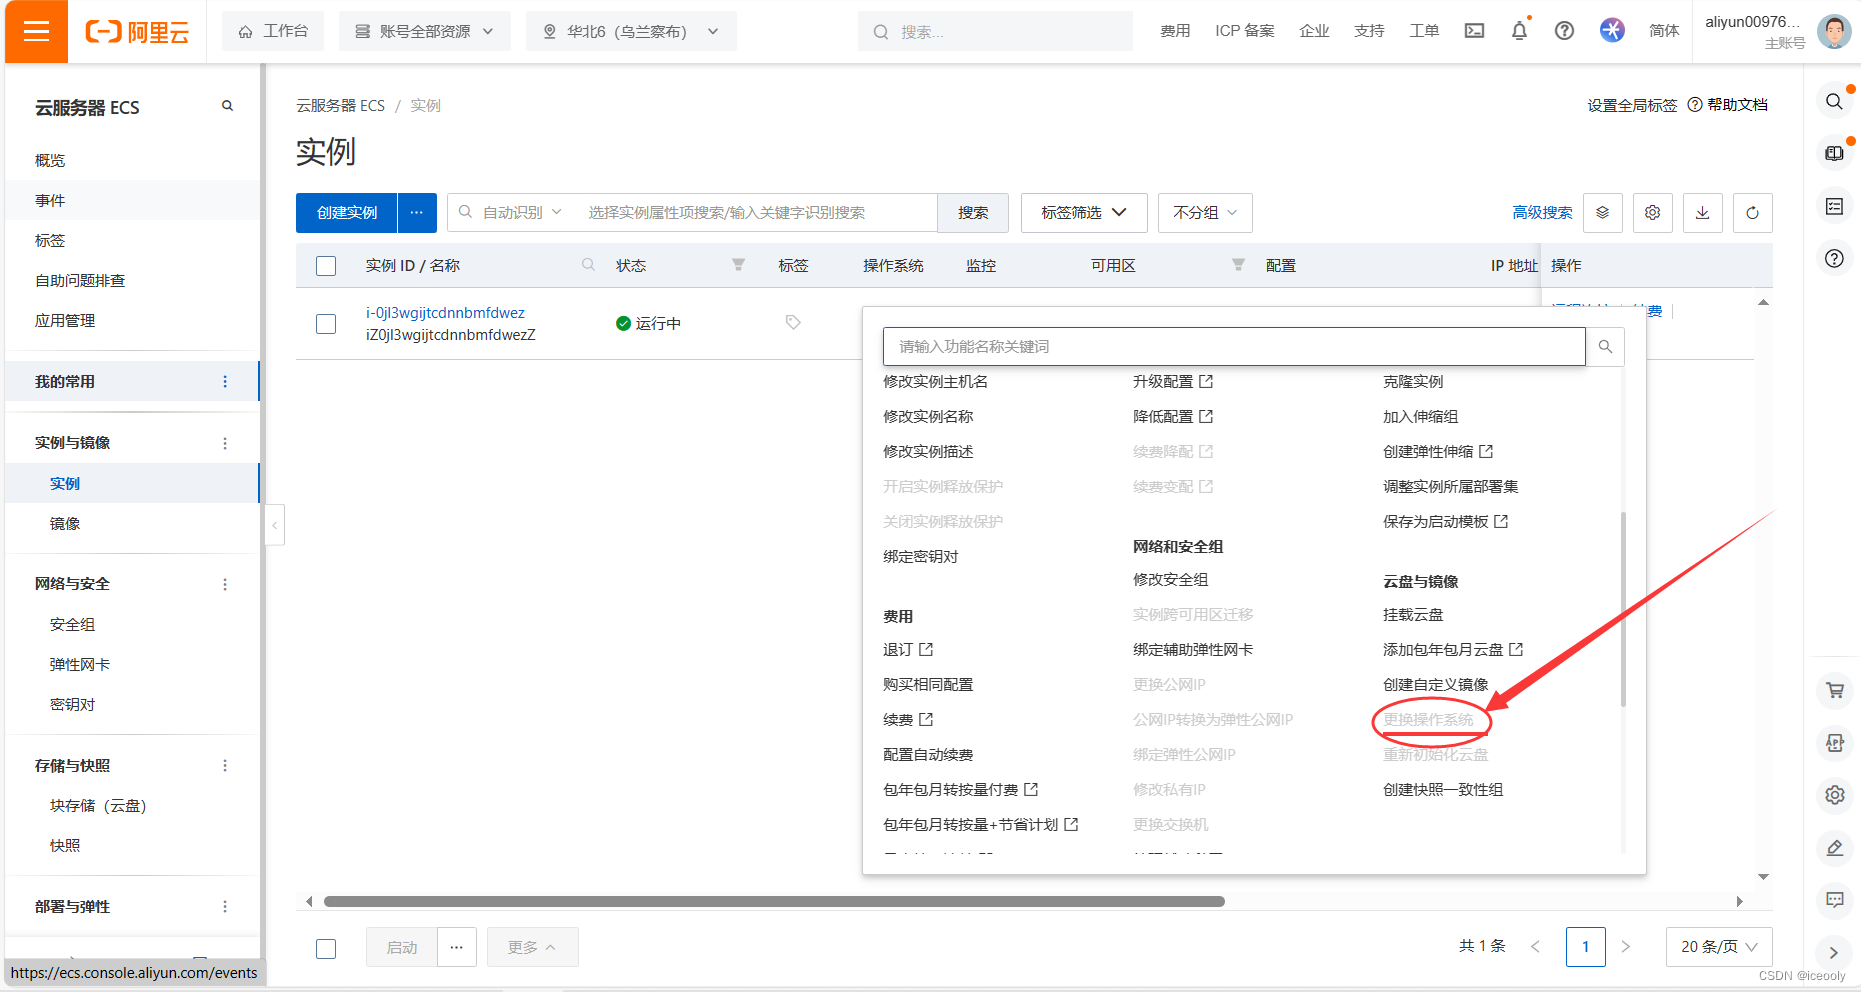
Task: Click the search icon in function popup
Action: click(1605, 346)
